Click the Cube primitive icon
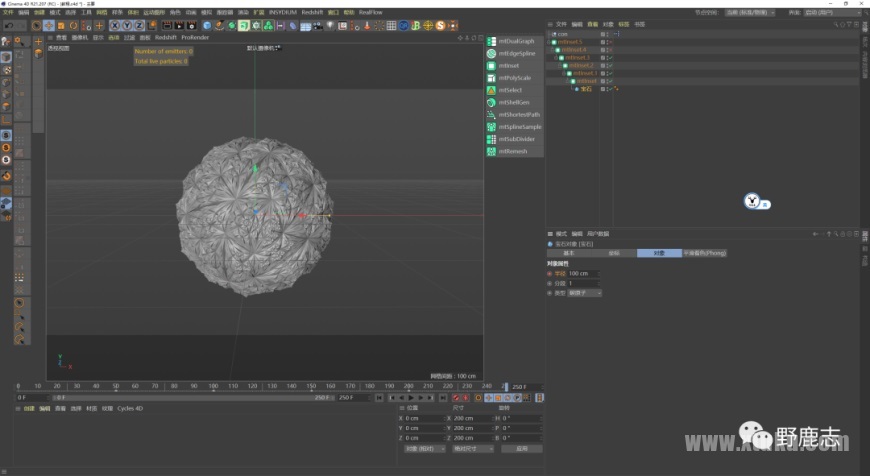 [207, 26]
